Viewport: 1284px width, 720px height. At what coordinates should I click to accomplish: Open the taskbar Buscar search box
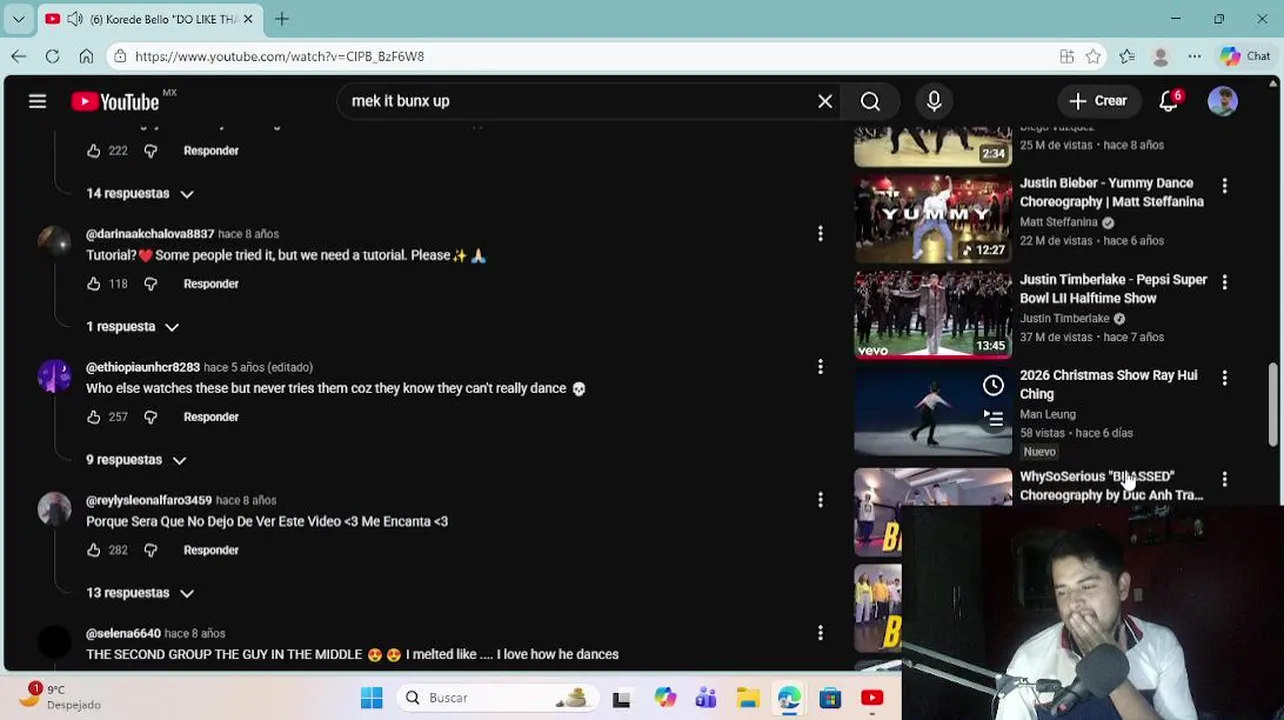498,698
